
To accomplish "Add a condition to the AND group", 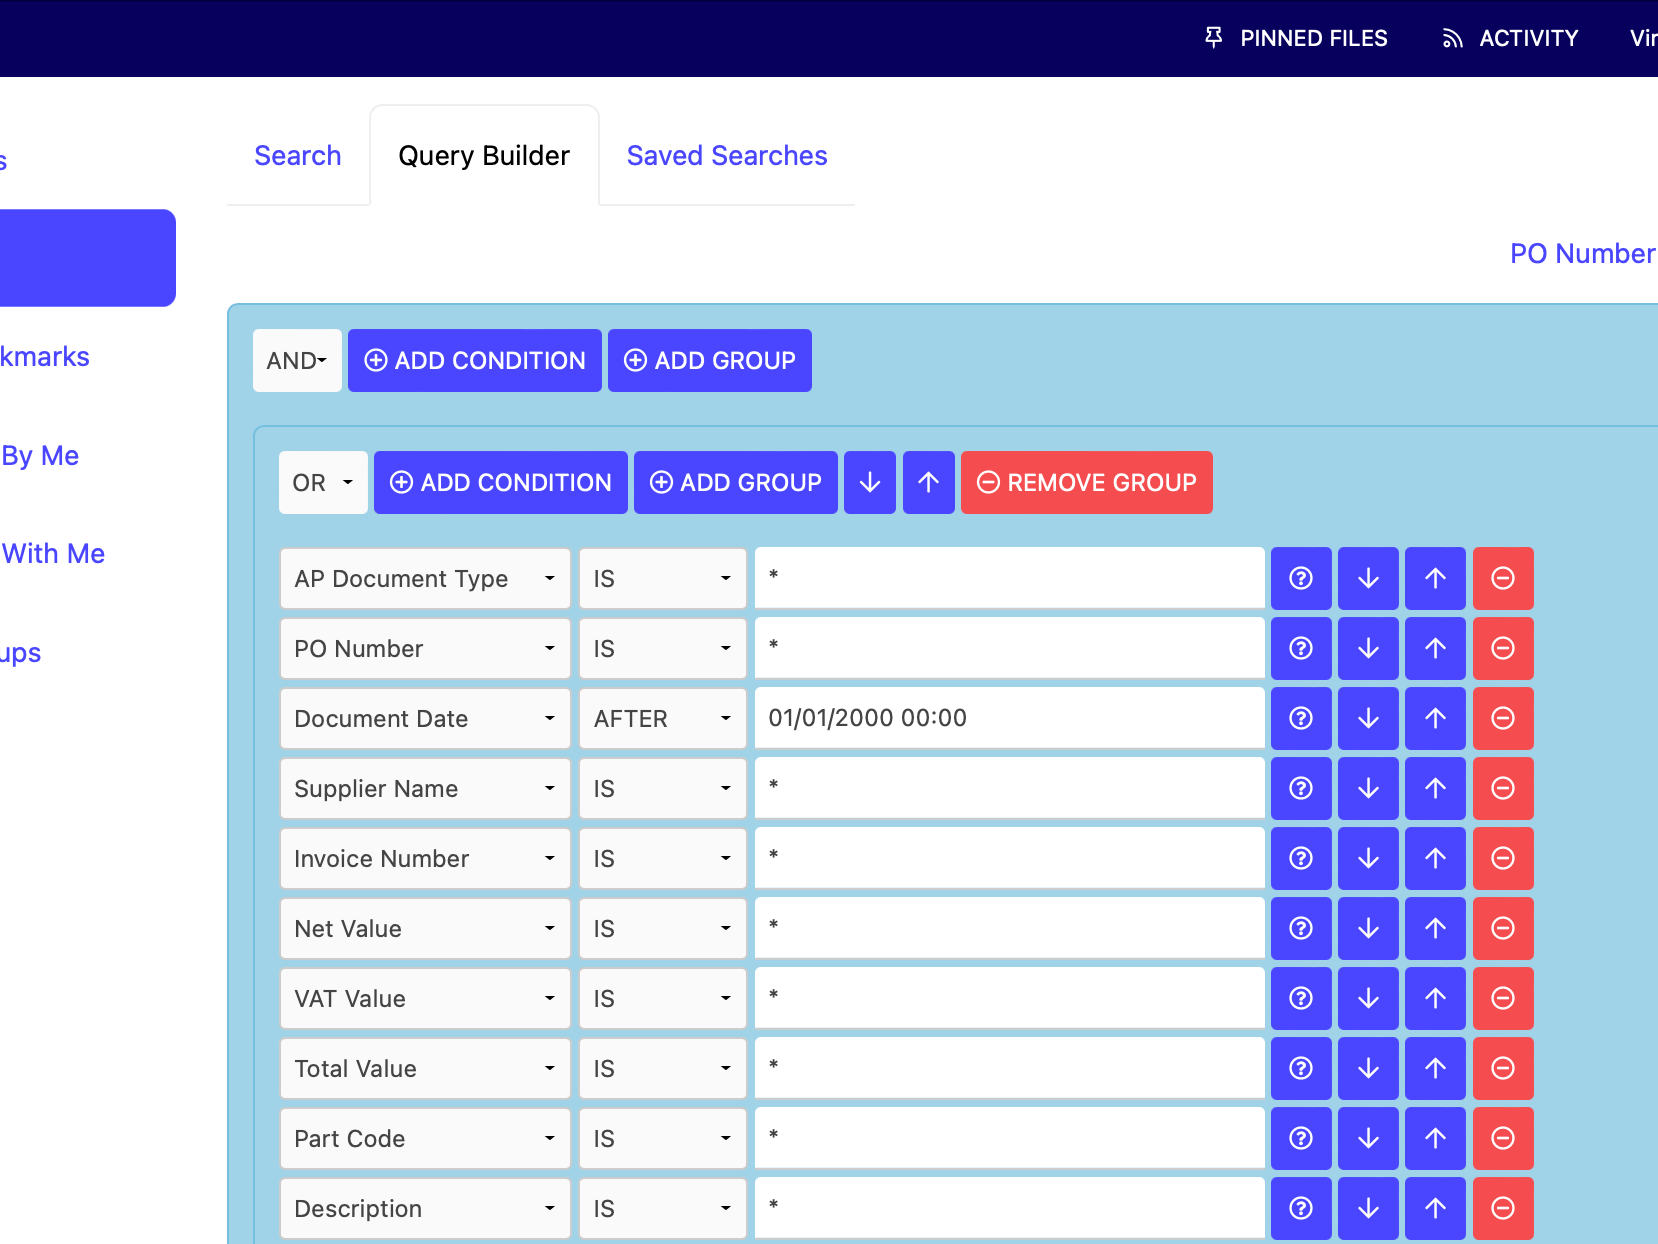I will click(x=475, y=360).
